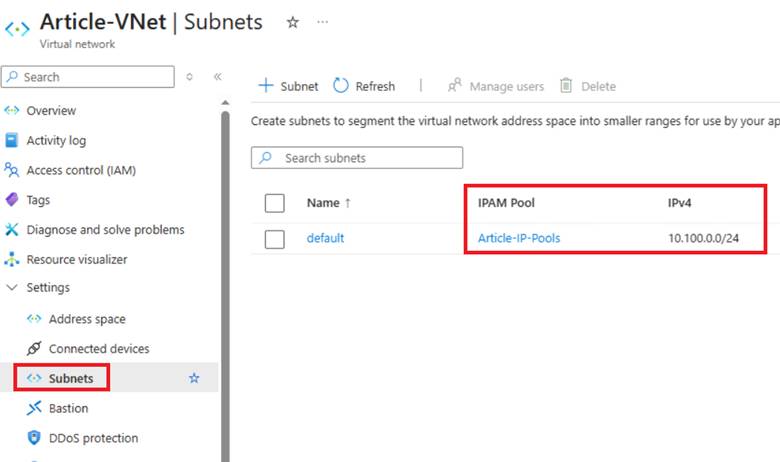Image resolution: width=780 pixels, height=462 pixels.
Task: Open Address space under Settings
Action: click(x=87, y=319)
